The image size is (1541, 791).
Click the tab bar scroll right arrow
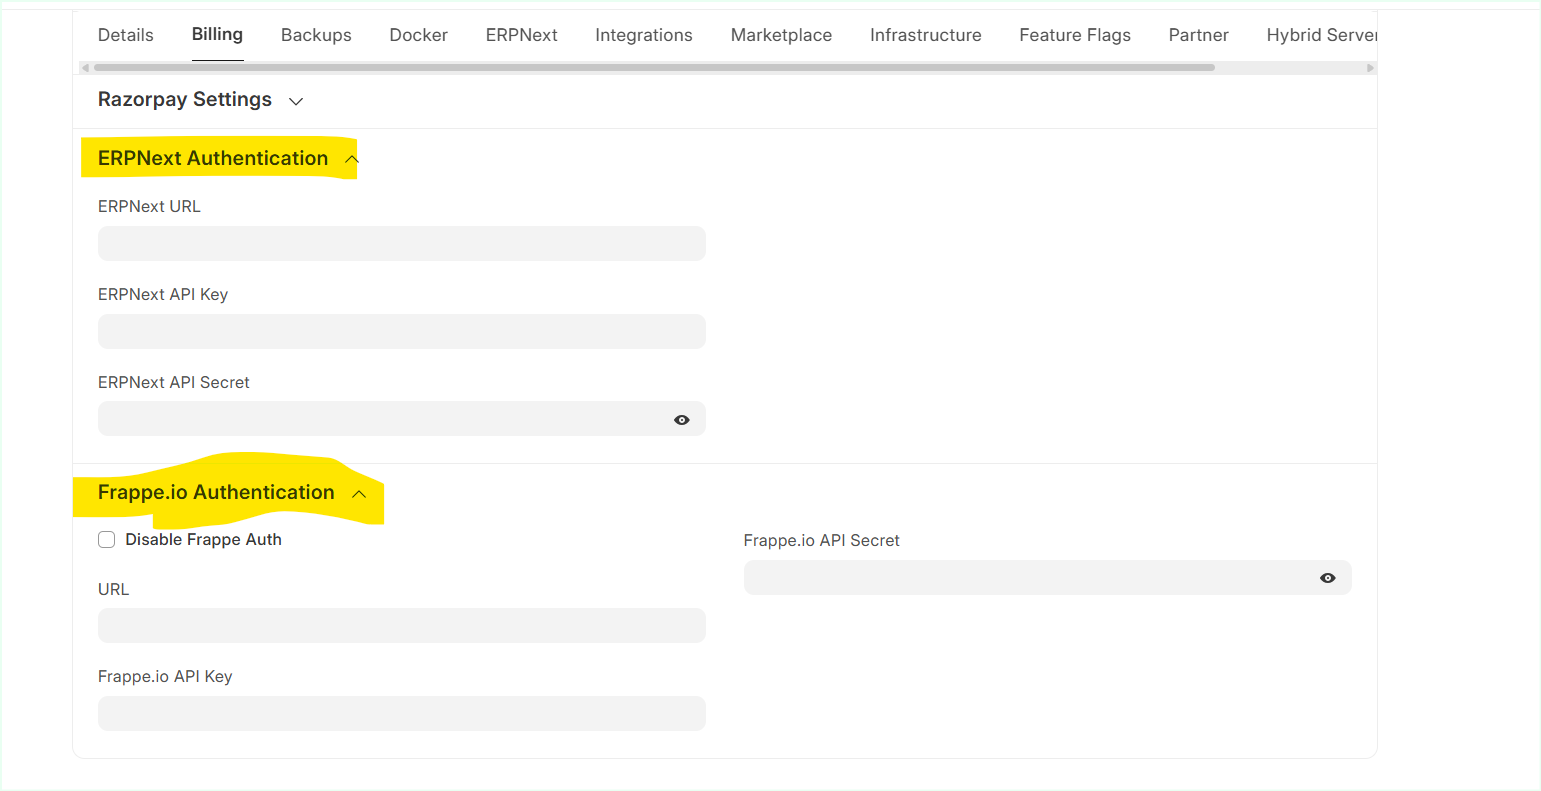click(x=1371, y=68)
